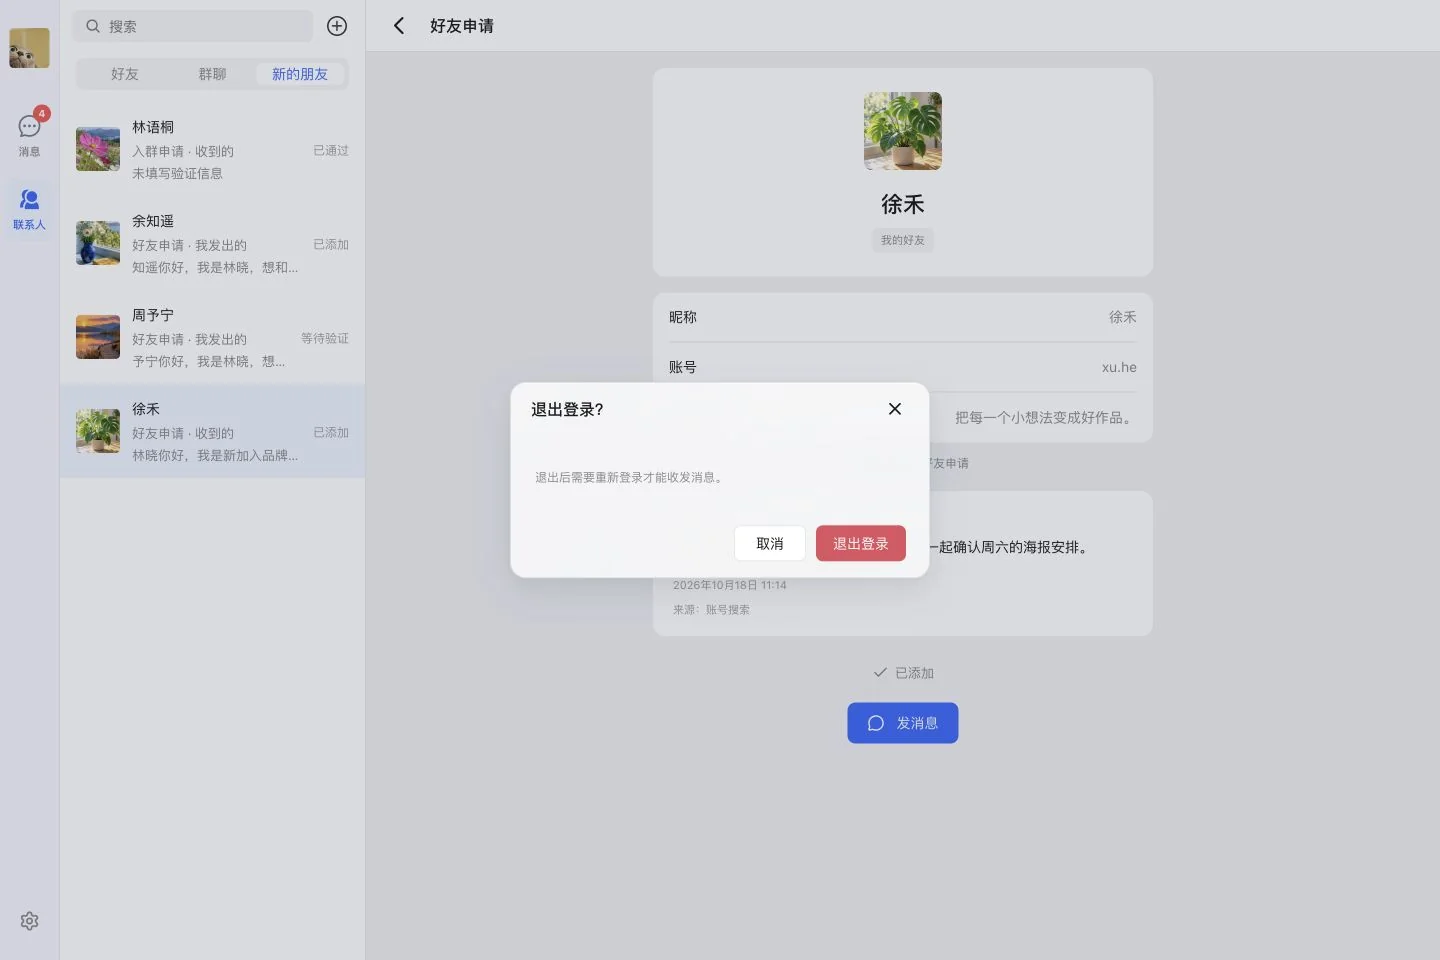The image size is (1440, 960).
Task: Click the 已通过 status on 林语桐
Action: coord(331,151)
